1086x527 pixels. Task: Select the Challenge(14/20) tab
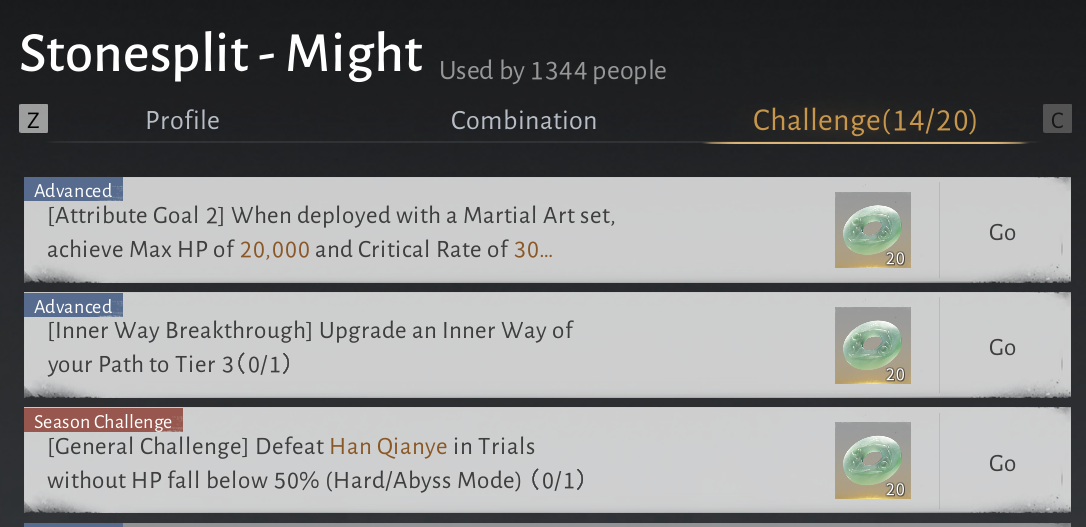coord(865,121)
